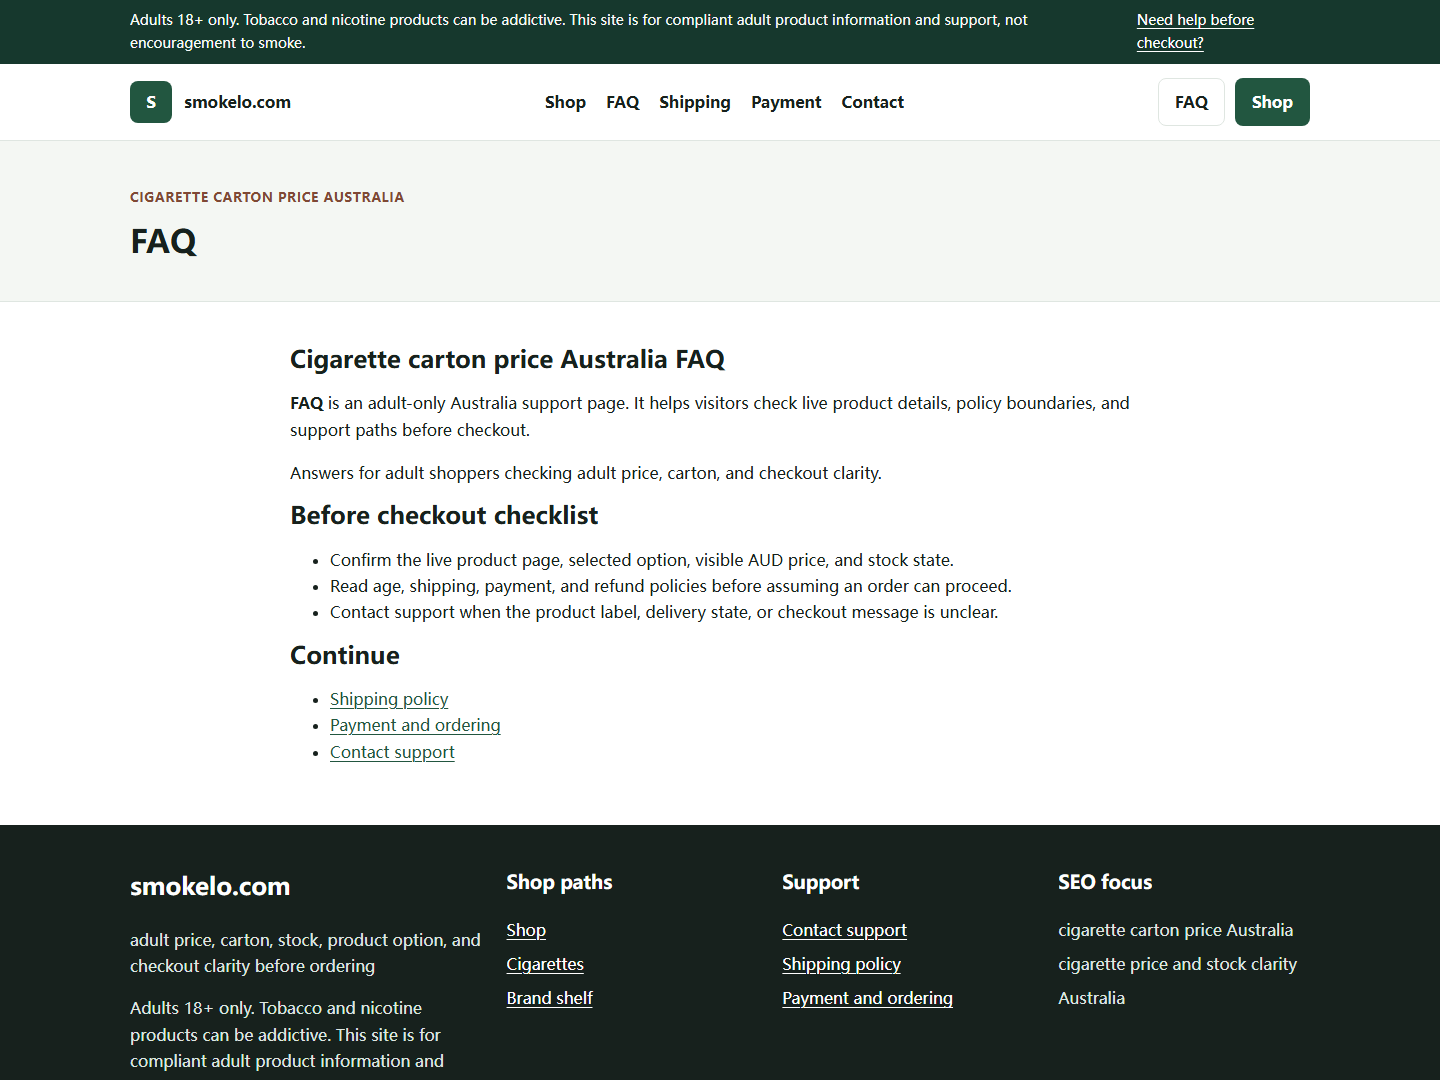This screenshot has height=1080, width=1440.
Task: Select FAQ in the center navigation menu
Action: pyautogui.click(x=622, y=102)
